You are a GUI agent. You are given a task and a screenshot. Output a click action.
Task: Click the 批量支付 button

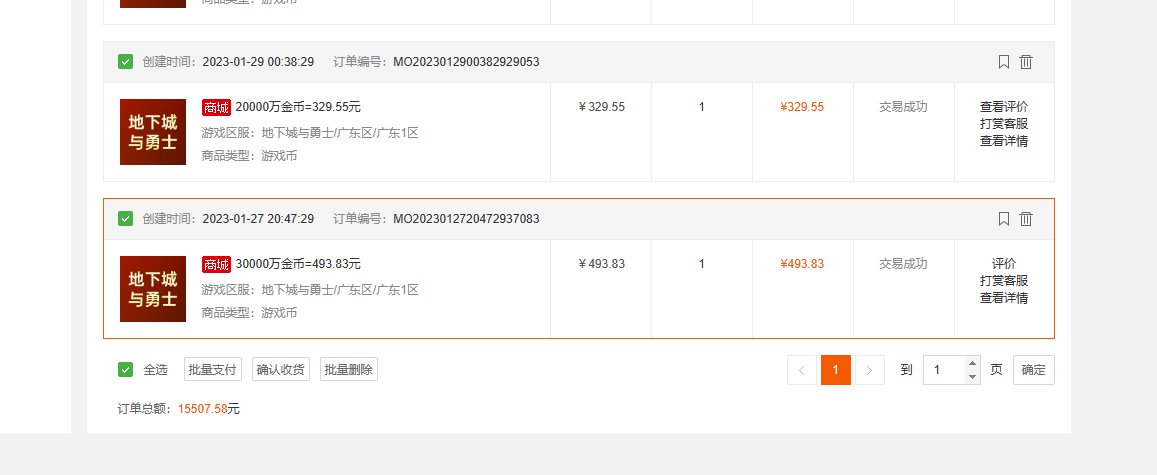point(213,370)
